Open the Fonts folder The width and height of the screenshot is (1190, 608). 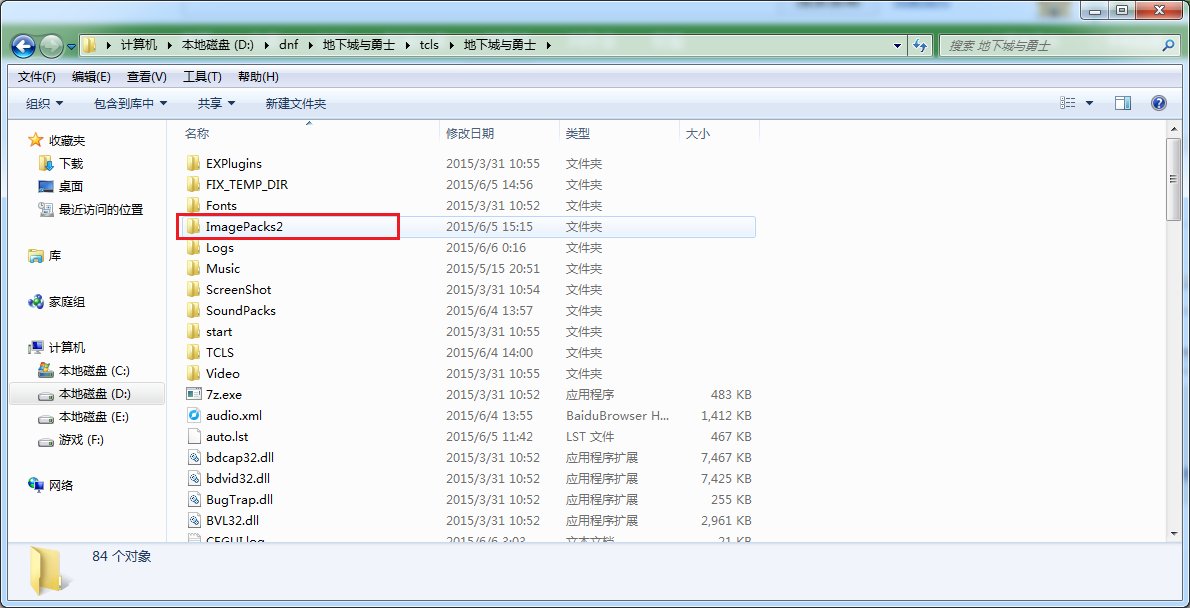point(221,205)
